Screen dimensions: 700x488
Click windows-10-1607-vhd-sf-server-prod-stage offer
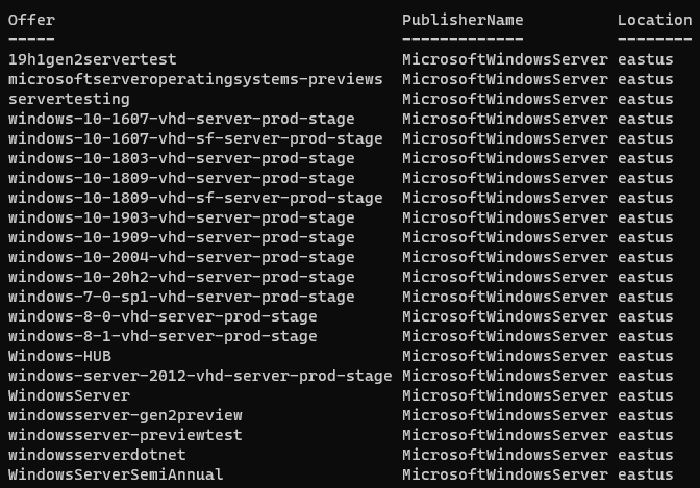pos(195,139)
